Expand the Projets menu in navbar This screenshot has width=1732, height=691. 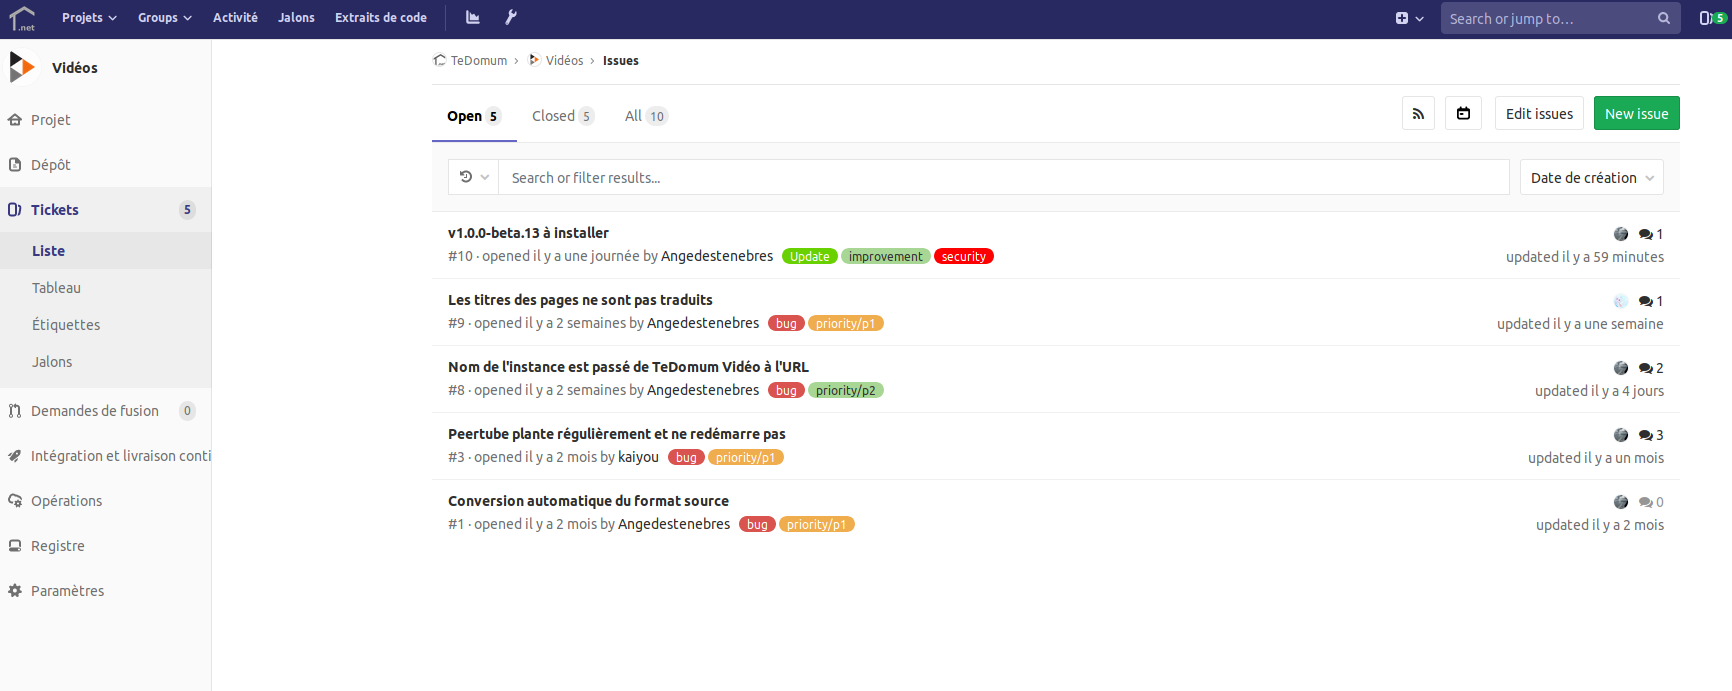point(89,18)
